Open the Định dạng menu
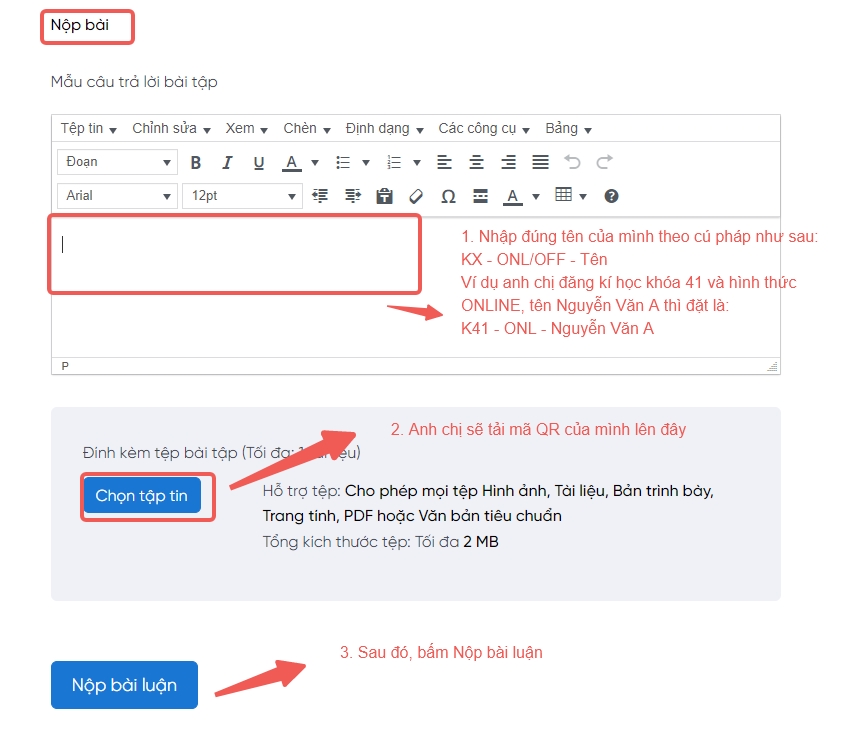Screen dimensions: 851x747 pyautogui.click(x=384, y=129)
